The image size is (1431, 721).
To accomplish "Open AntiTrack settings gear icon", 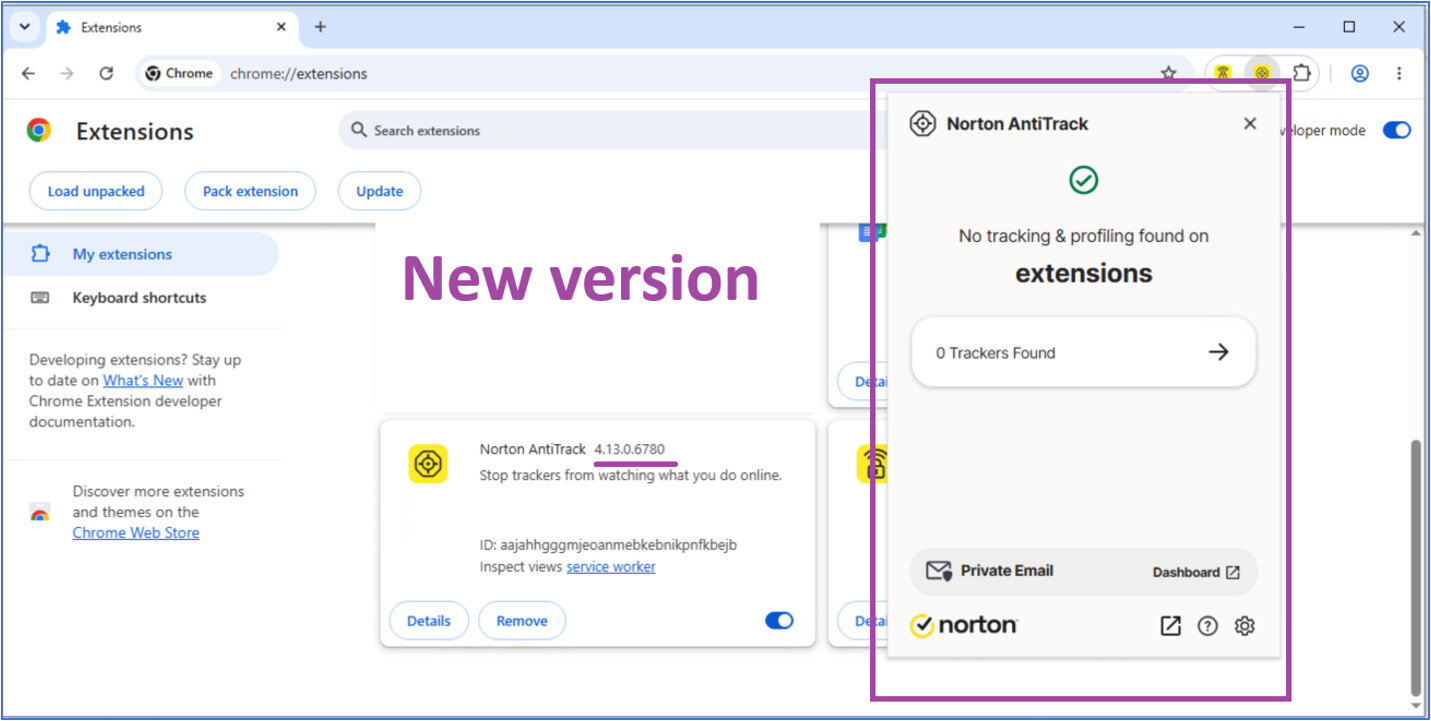I will click(1245, 626).
